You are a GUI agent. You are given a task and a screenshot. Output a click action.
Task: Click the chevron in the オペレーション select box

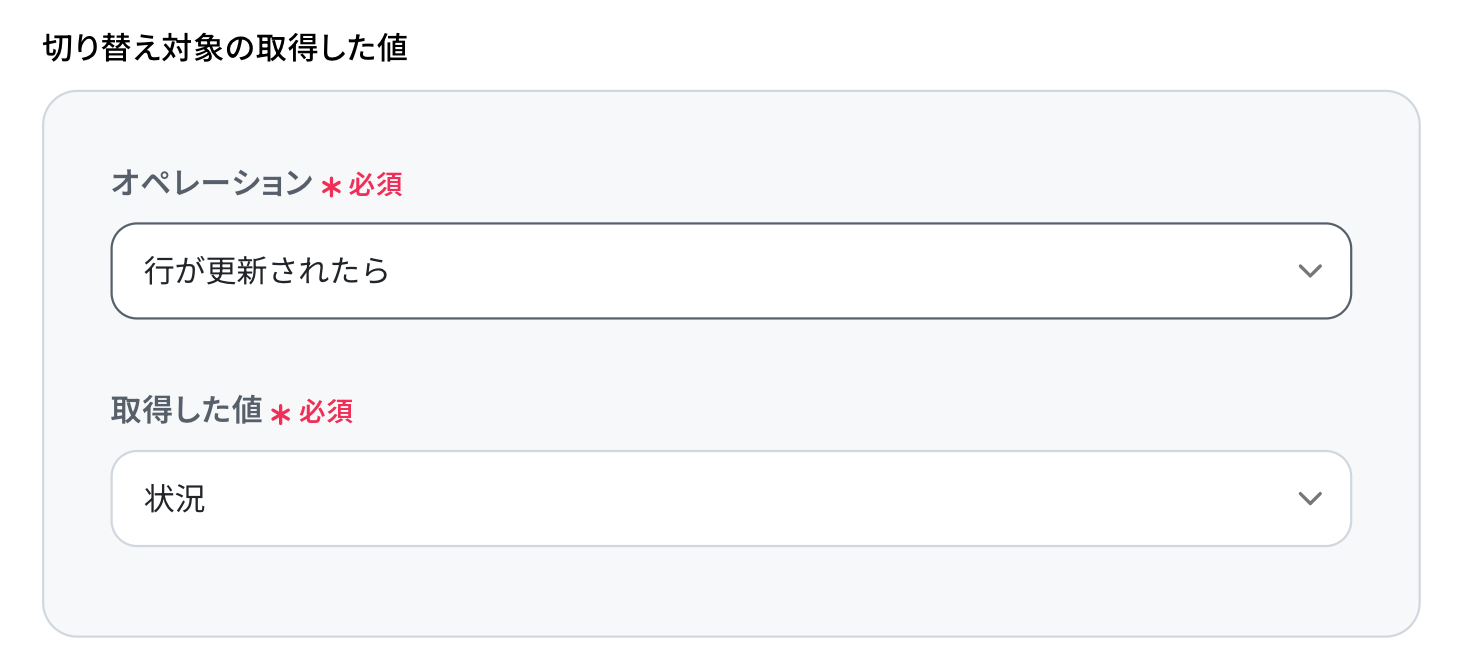coord(1309,271)
